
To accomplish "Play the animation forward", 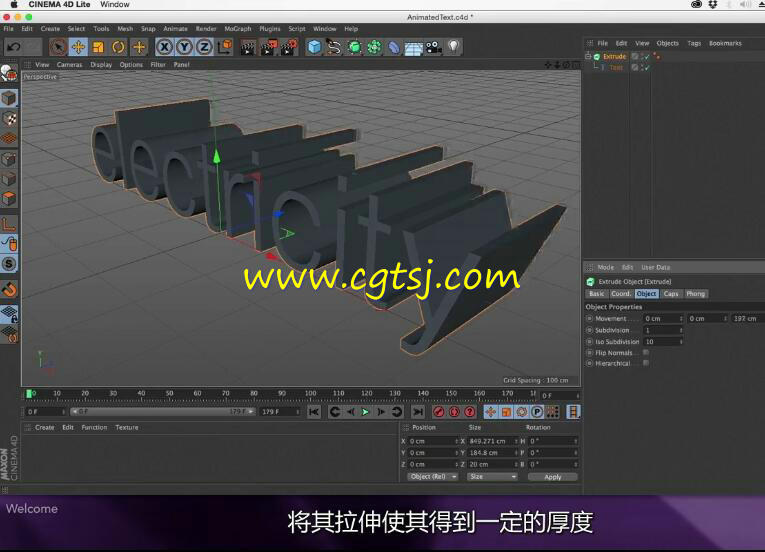I will point(365,412).
